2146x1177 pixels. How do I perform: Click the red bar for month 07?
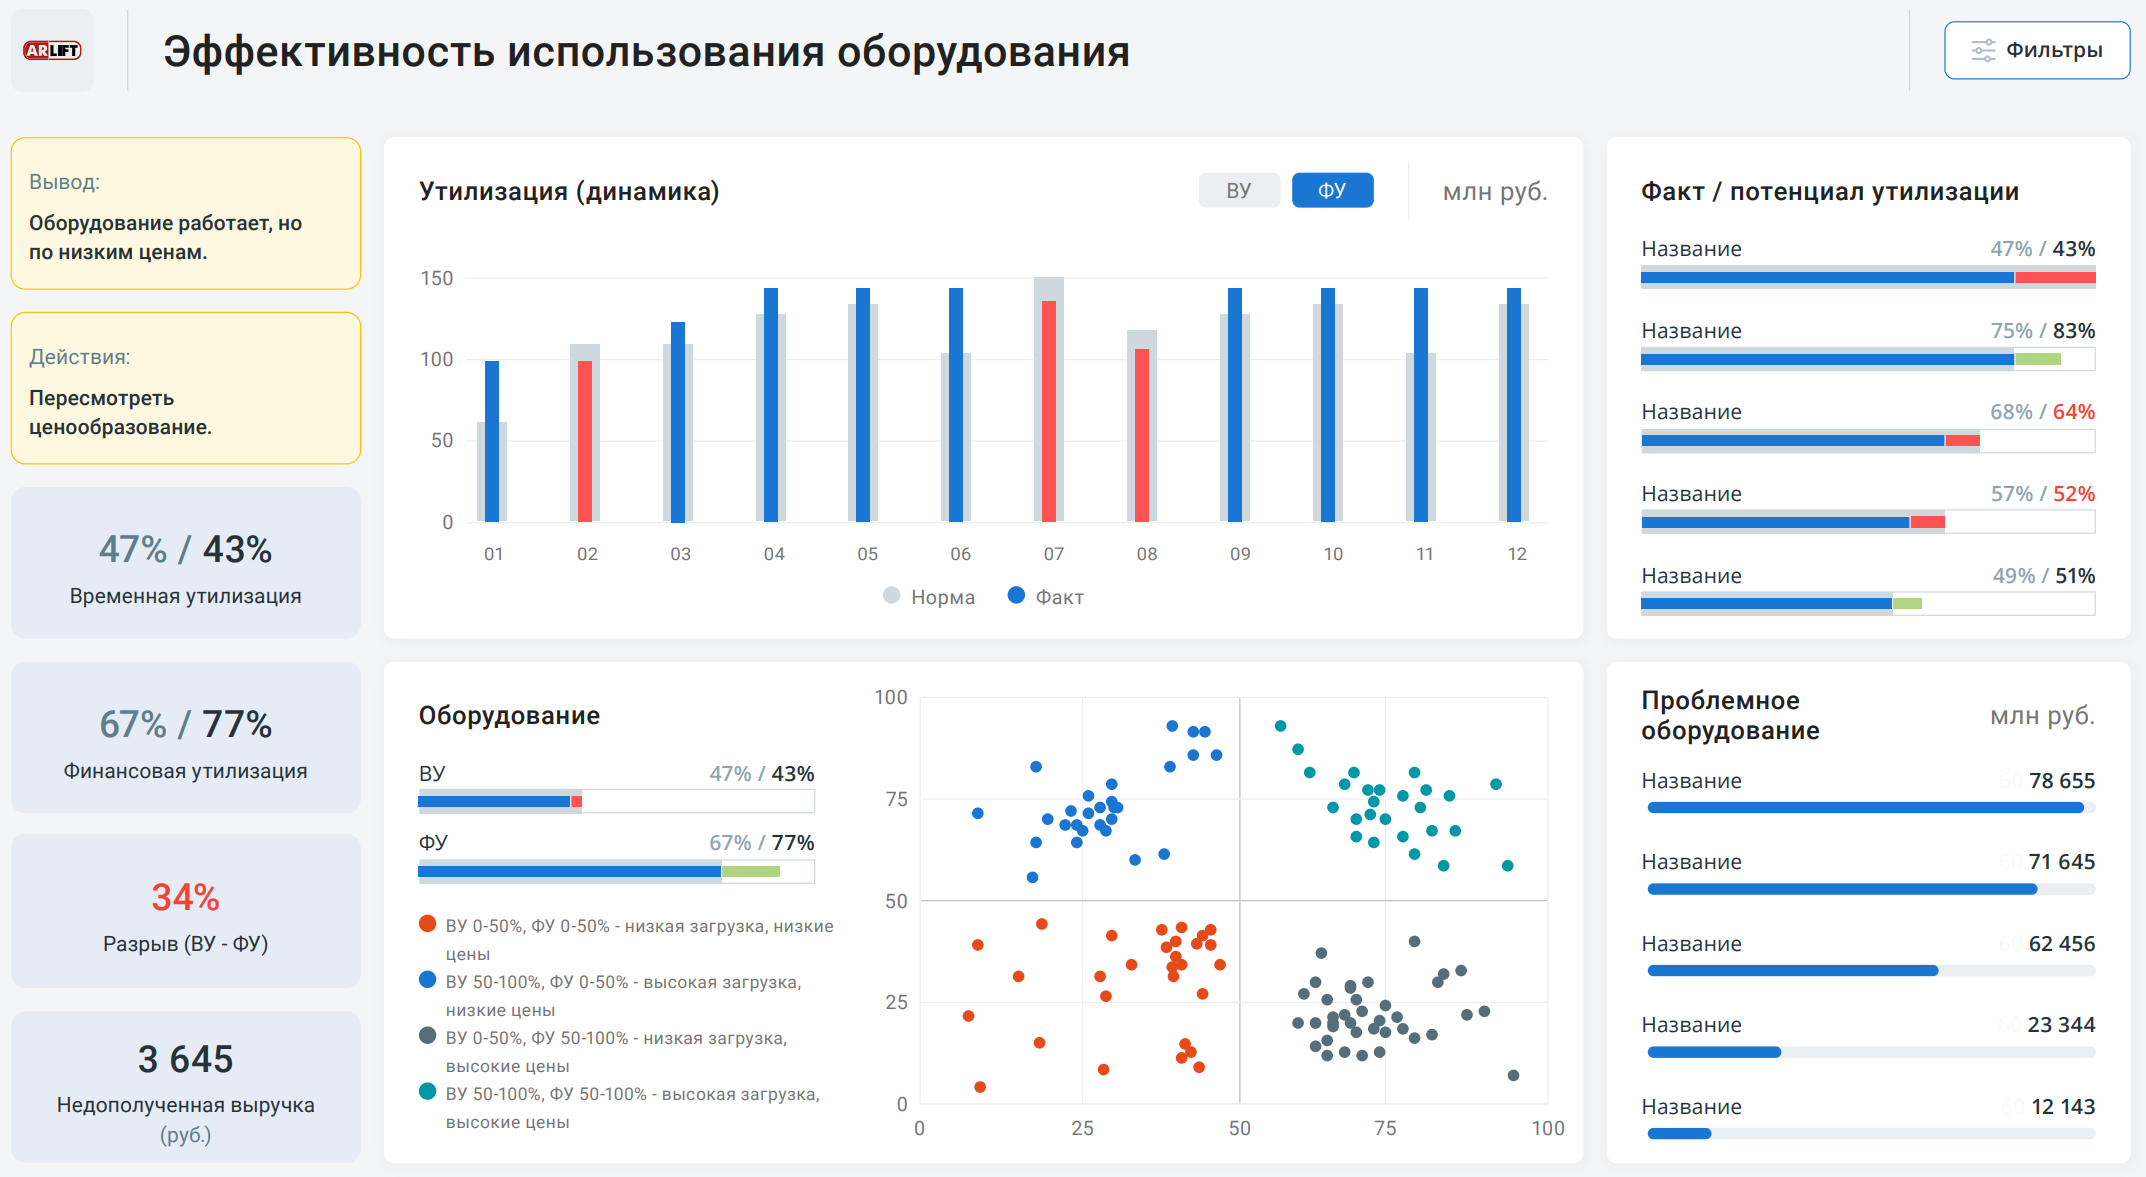click(1049, 411)
